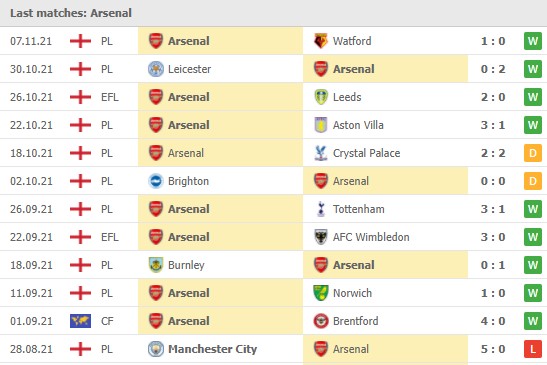Click the England flag on 07.11.21 row
Viewport: 547px width, 365px height.
pyautogui.click(x=80, y=41)
